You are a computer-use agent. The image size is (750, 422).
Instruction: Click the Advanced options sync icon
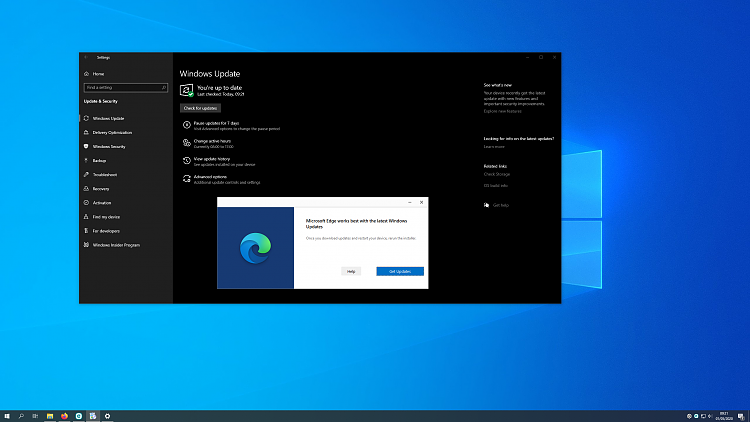(x=187, y=178)
